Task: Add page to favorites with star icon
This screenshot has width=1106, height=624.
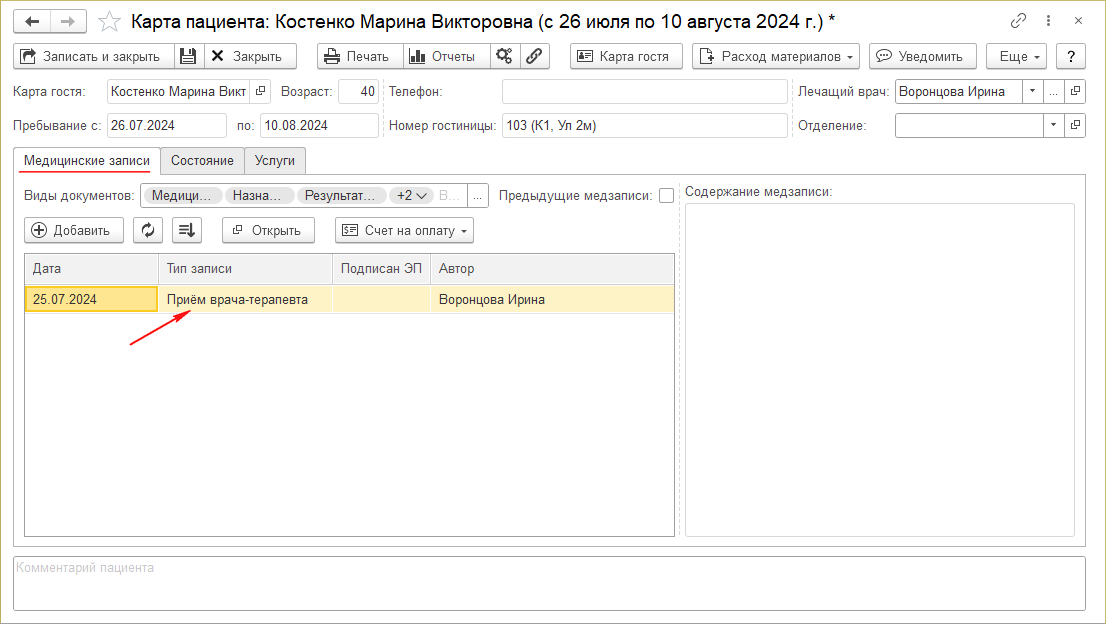Action: (x=110, y=21)
